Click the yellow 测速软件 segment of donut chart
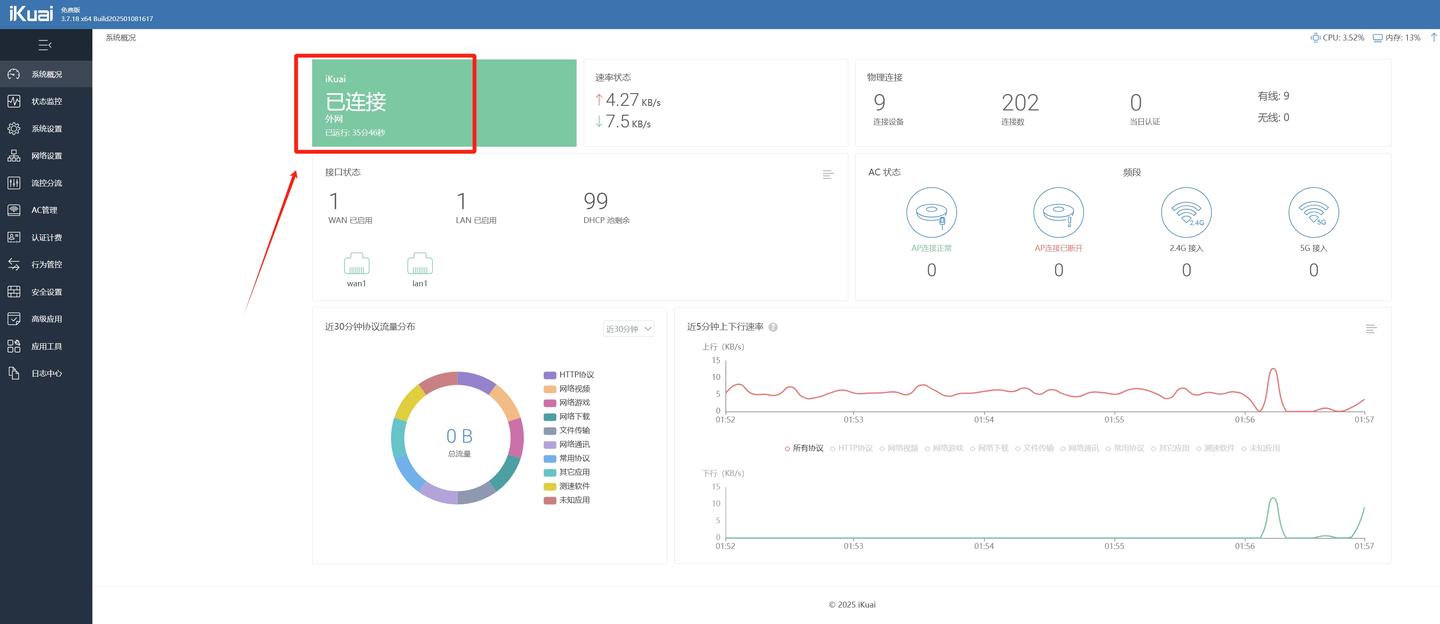 click(x=410, y=402)
